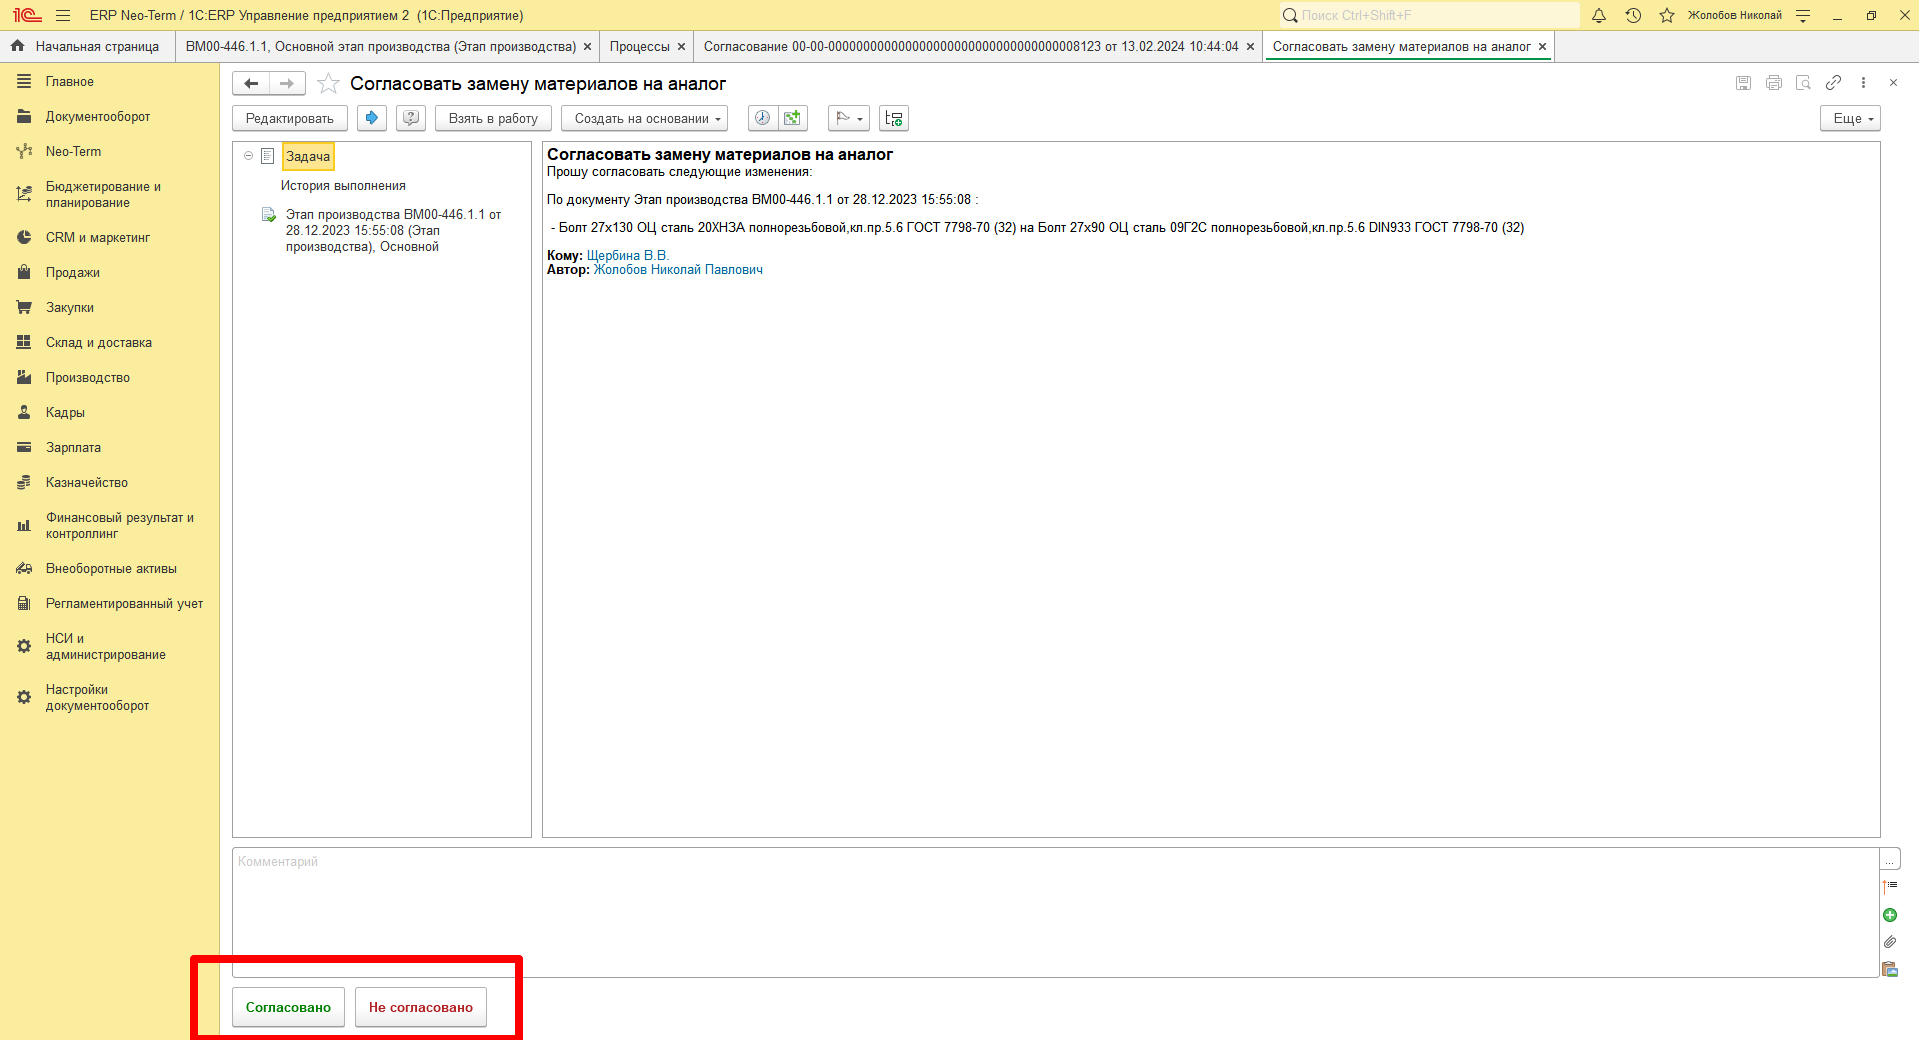Open the Согласование 00-00-…8123 tab
Viewport: 1919px width, 1040px height.
coord(971,47)
